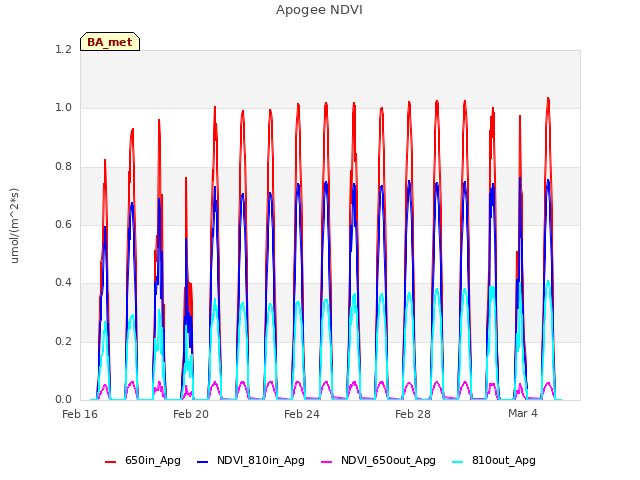Image resolution: width=640 pixels, height=480 pixels.
Task: Click the Feb 28 x-axis tick label
Action: [413, 414]
